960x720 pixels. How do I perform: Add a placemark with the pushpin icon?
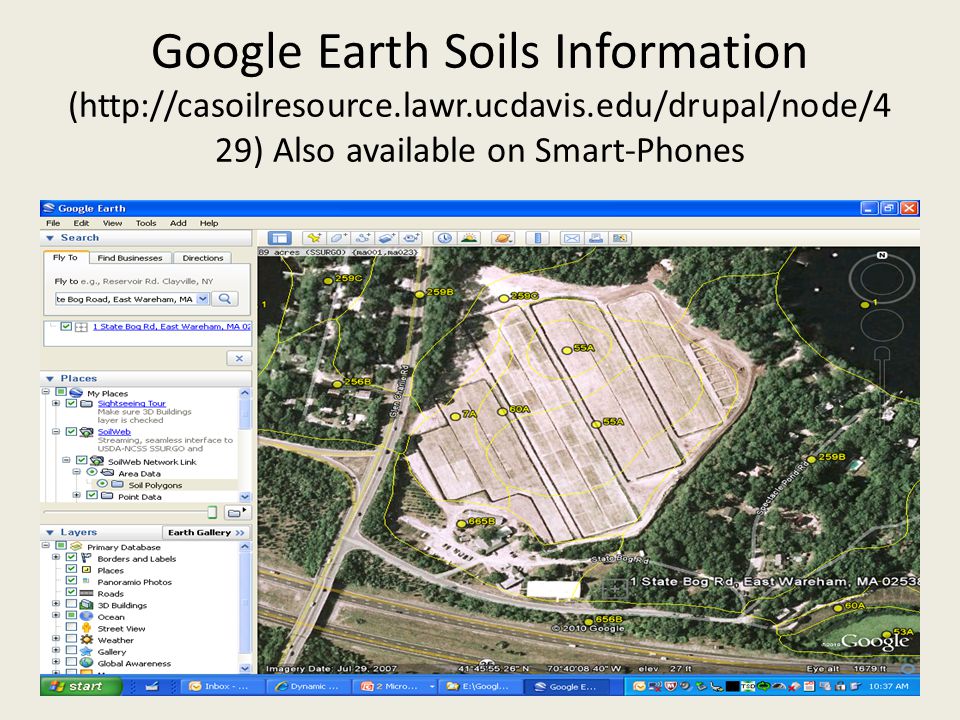(x=315, y=238)
